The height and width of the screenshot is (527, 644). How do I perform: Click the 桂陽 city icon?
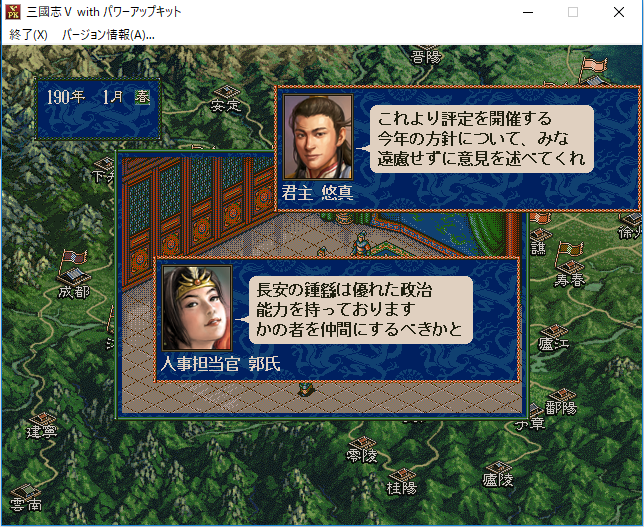click(x=402, y=474)
